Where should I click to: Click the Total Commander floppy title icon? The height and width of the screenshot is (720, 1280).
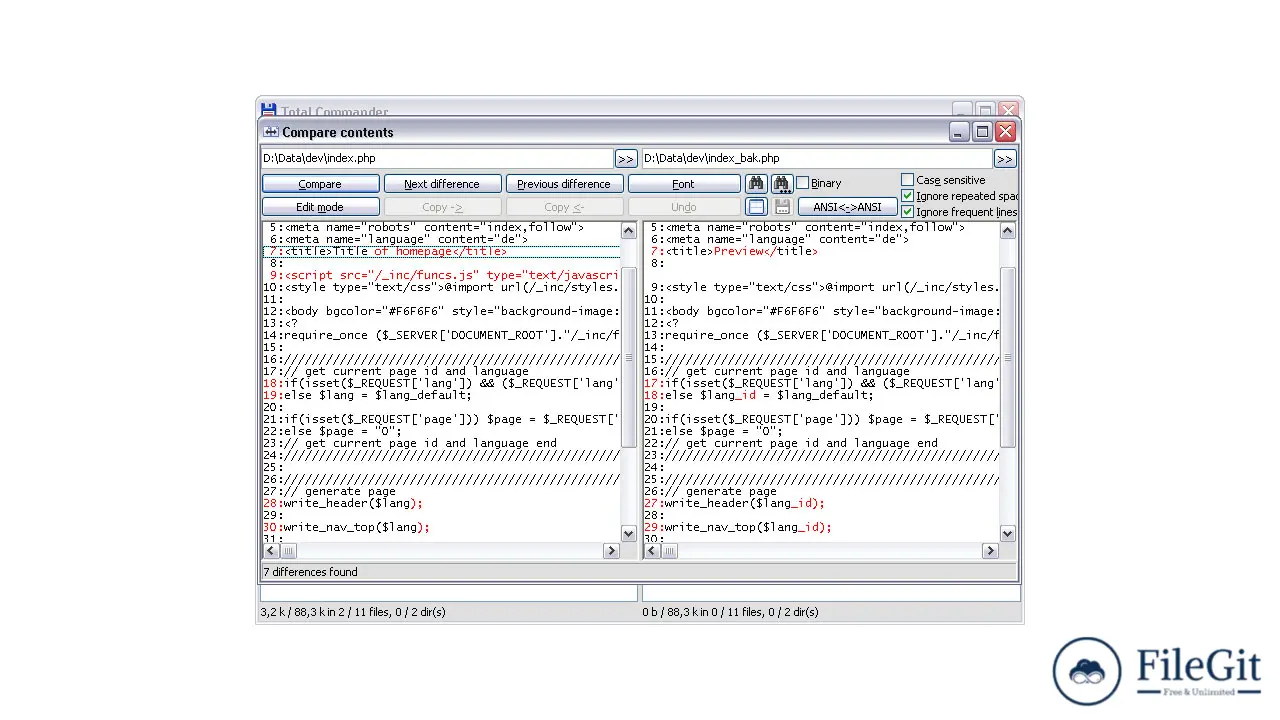[268, 111]
